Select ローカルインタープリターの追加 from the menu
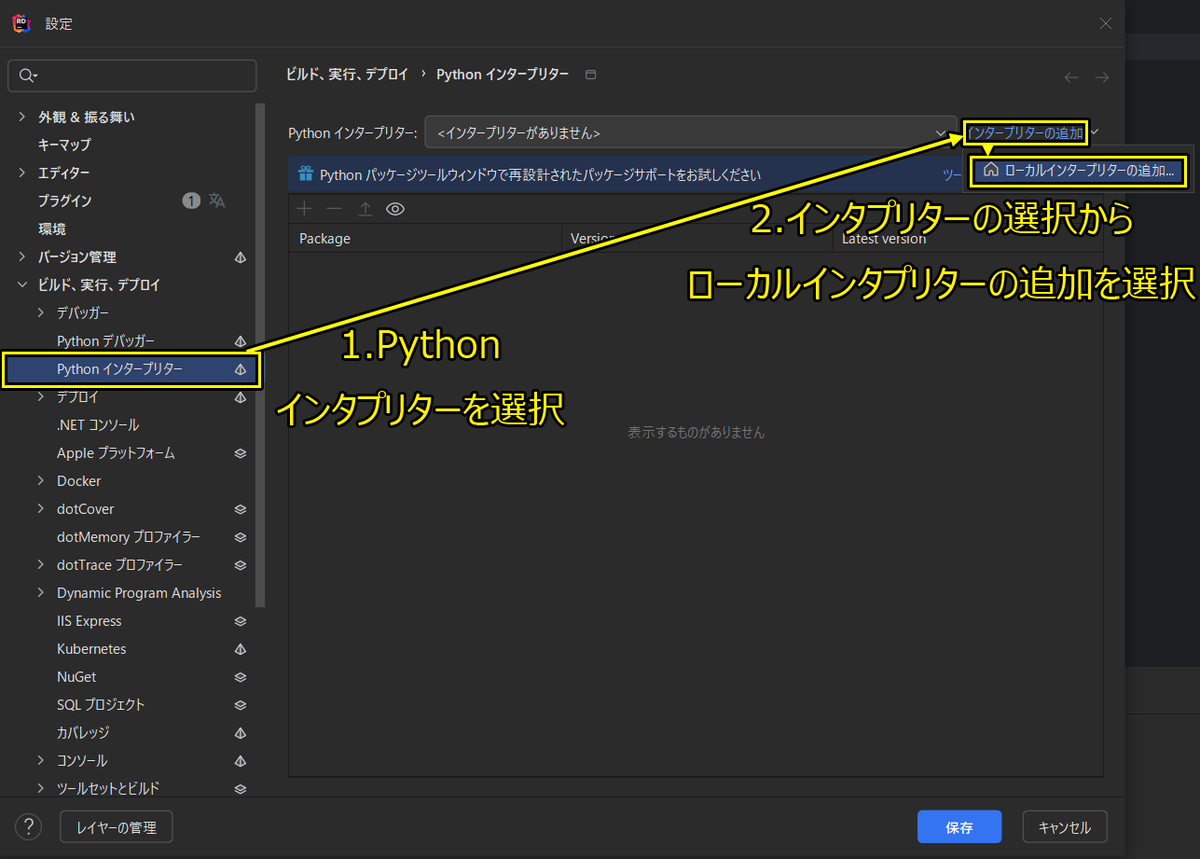The height and width of the screenshot is (859, 1200). click(x=1078, y=171)
